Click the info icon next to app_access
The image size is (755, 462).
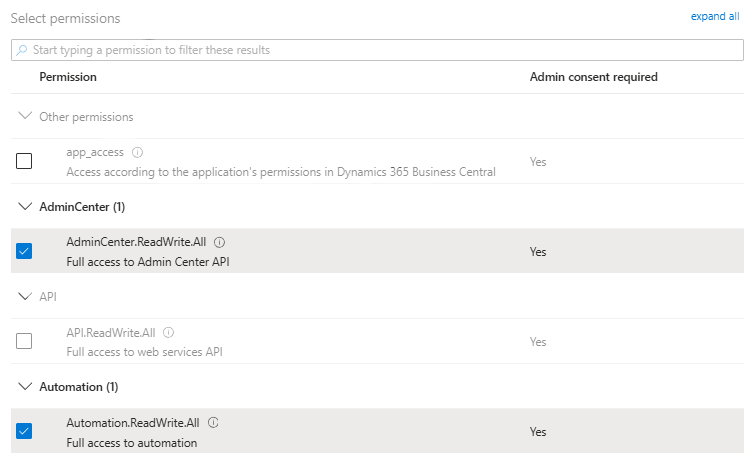click(x=137, y=152)
